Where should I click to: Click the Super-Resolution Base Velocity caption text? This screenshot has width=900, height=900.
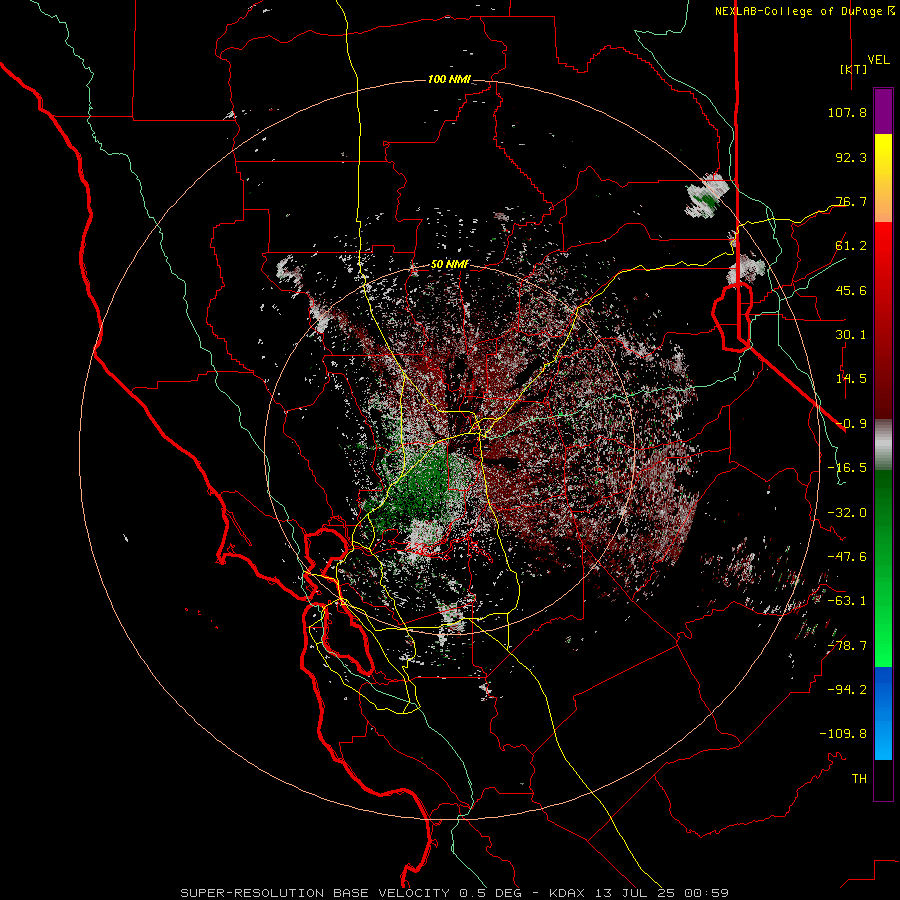454,893
